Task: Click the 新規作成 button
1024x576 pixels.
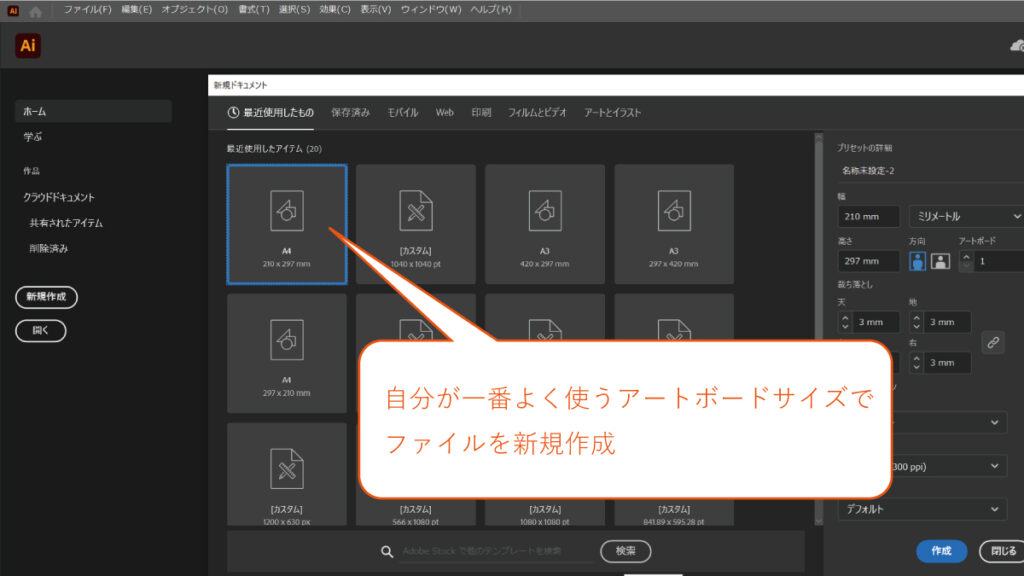Action: [46, 297]
